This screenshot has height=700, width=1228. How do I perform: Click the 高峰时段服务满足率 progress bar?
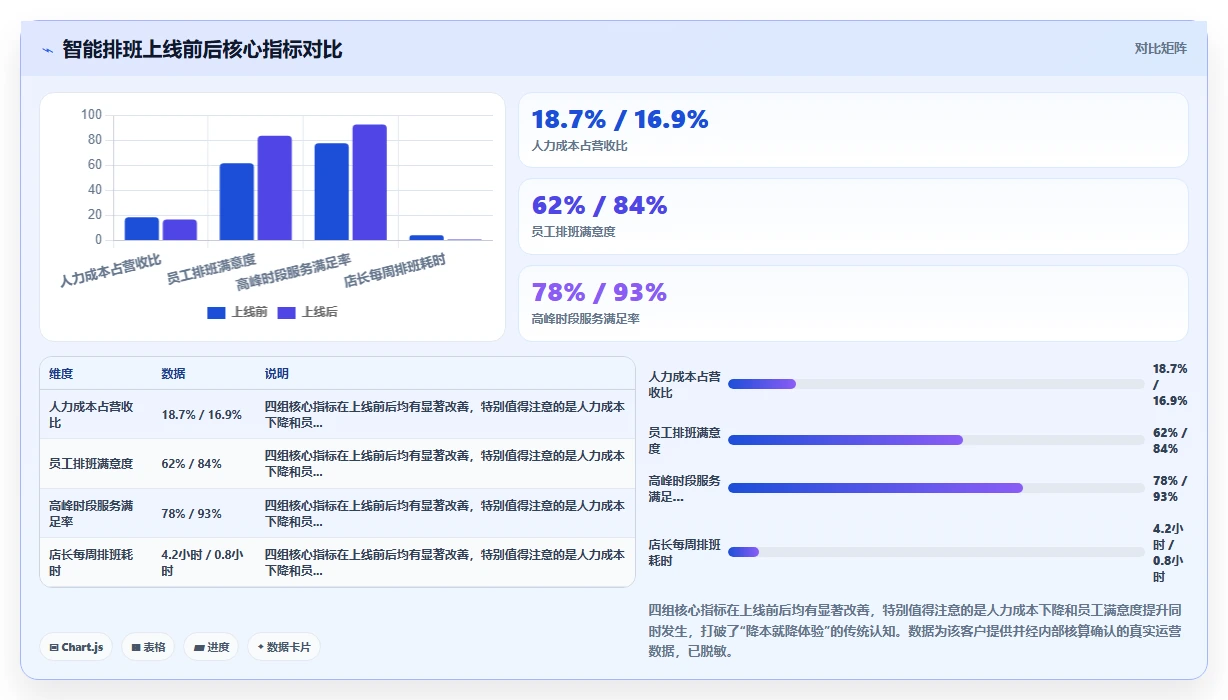click(936, 488)
